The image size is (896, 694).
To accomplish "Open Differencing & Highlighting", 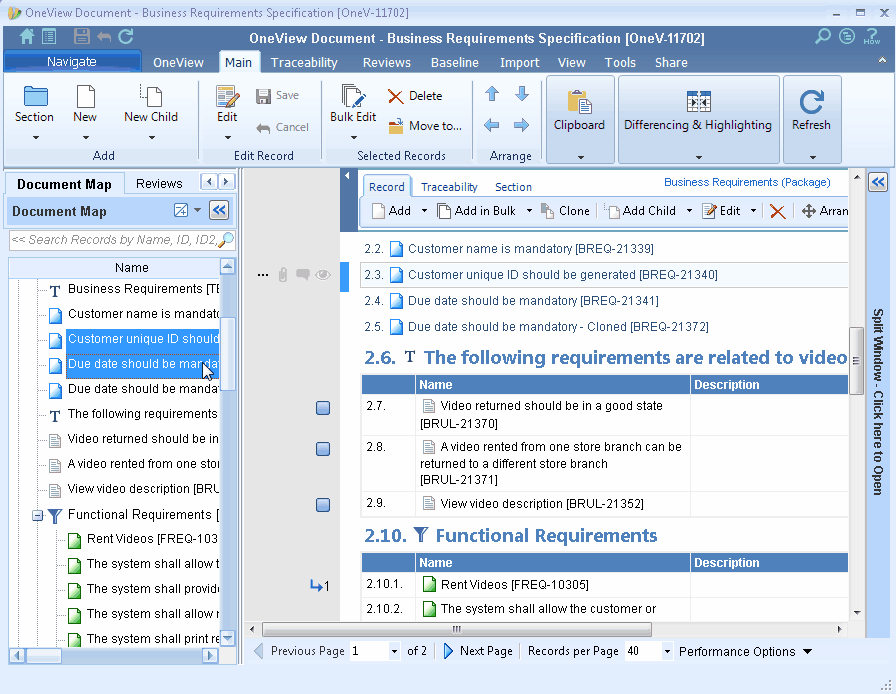I will point(698,119).
